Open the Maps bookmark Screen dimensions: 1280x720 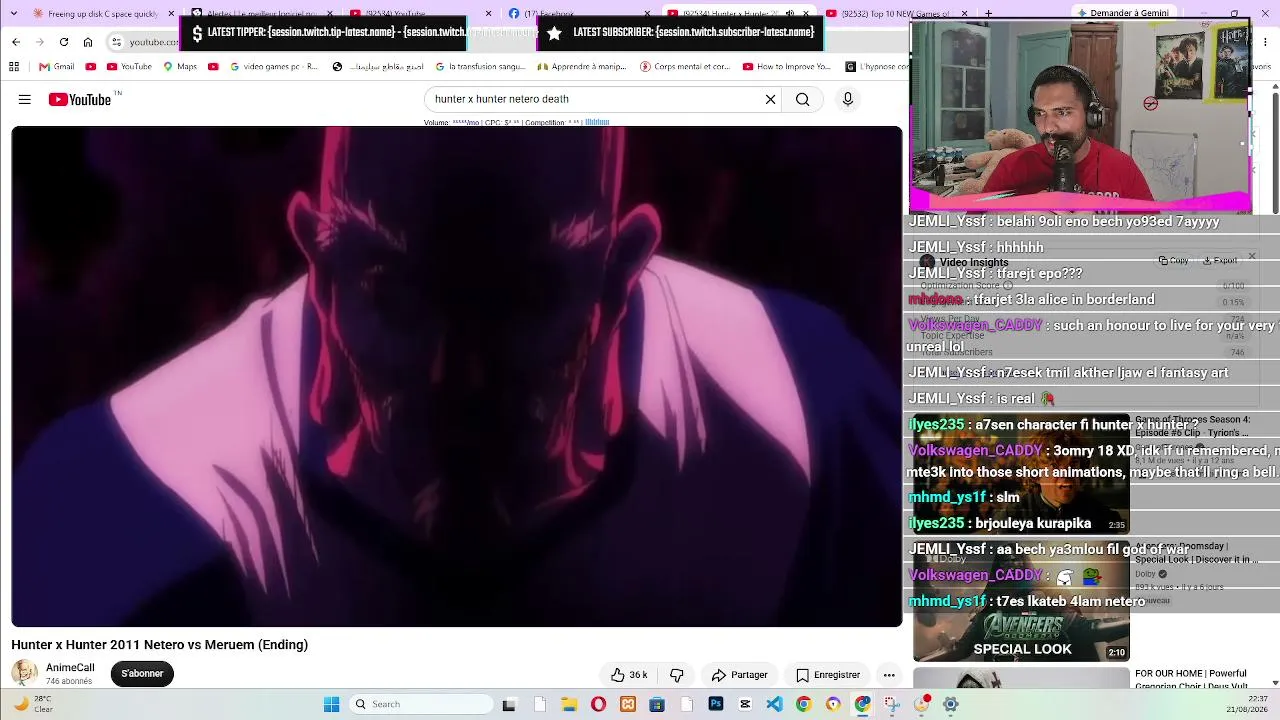coord(181,67)
